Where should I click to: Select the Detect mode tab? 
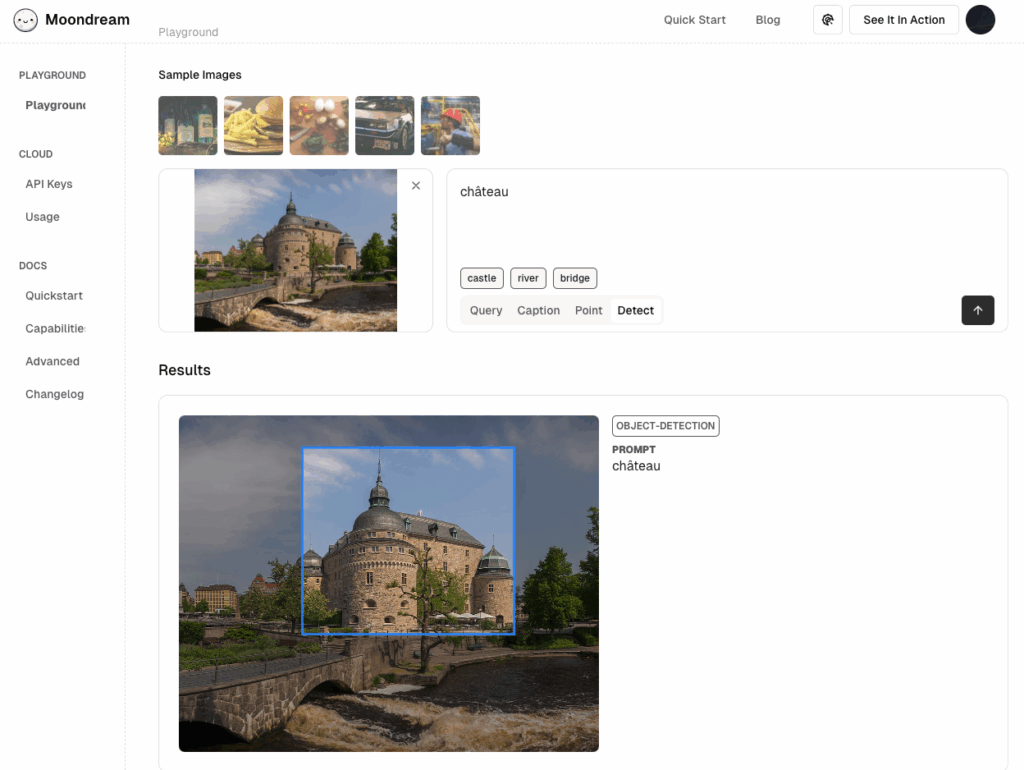(635, 311)
